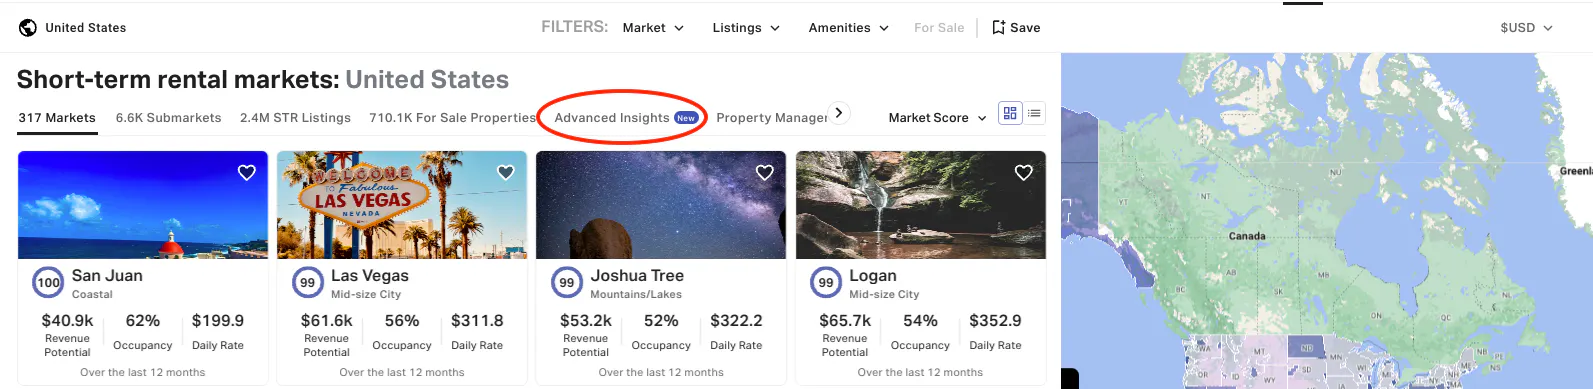Expand the Listings filter dropdown

pyautogui.click(x=746, y=28)
